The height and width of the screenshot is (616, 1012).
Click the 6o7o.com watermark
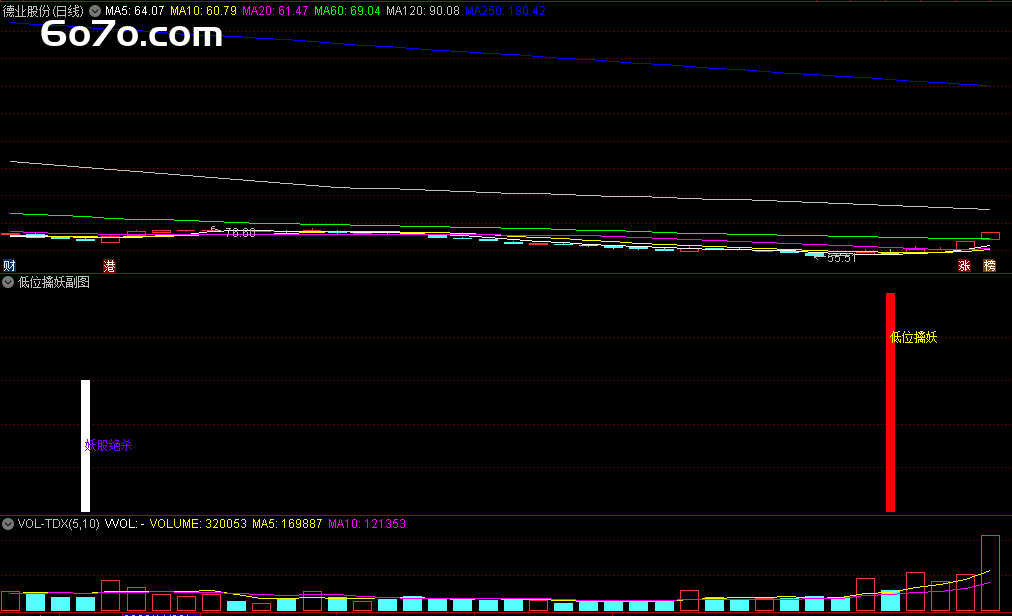pos(131,35)
